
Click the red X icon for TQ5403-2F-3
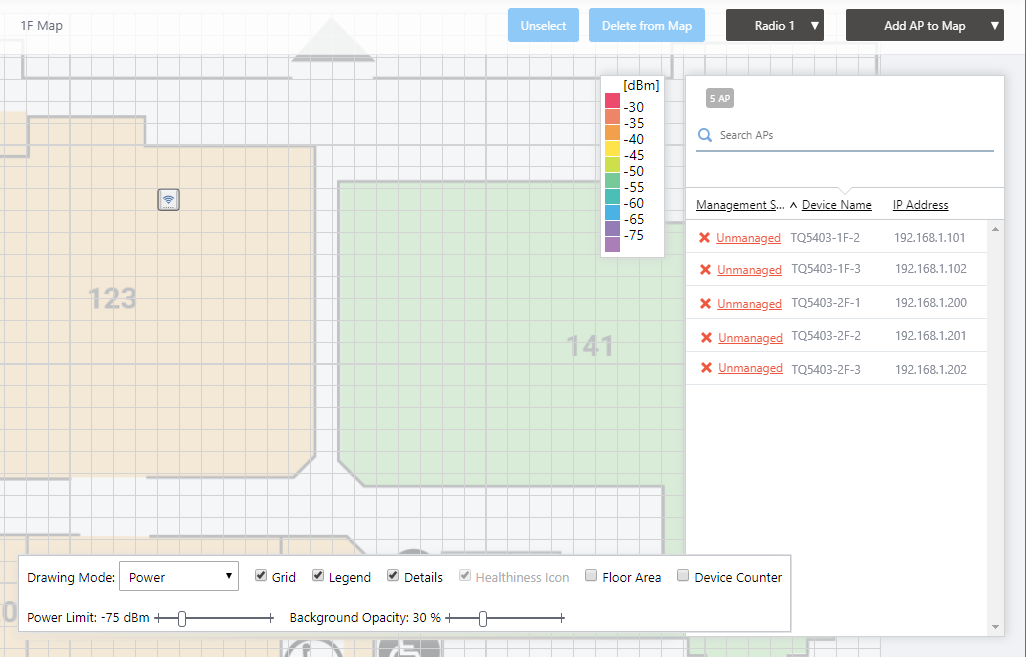click(706, 368)
